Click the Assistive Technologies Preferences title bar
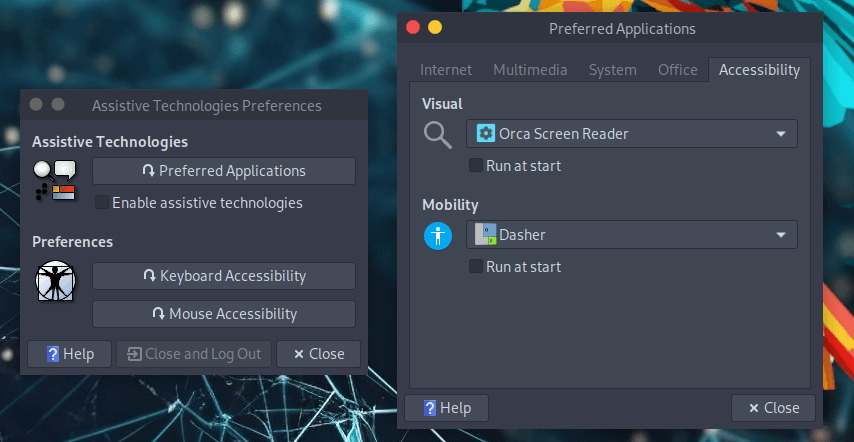Image resolution: width=854 pixels, height=442 pixels. (x=206, y=105)
